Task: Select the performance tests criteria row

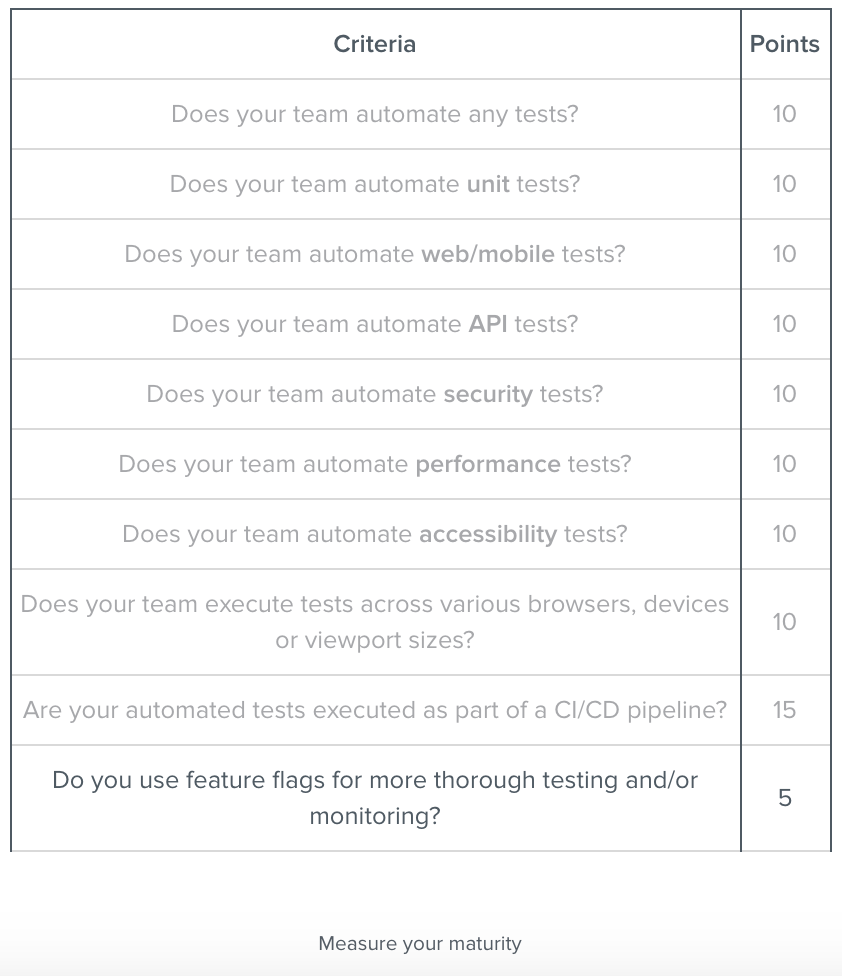Action: pyautogui.click(x=375, y=464)
